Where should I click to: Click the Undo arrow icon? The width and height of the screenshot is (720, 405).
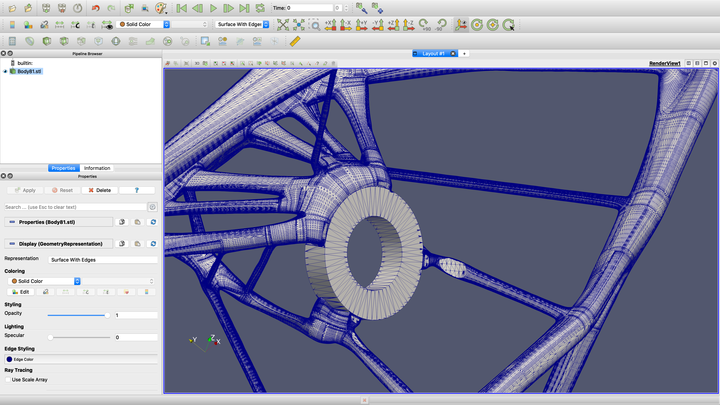96,8
